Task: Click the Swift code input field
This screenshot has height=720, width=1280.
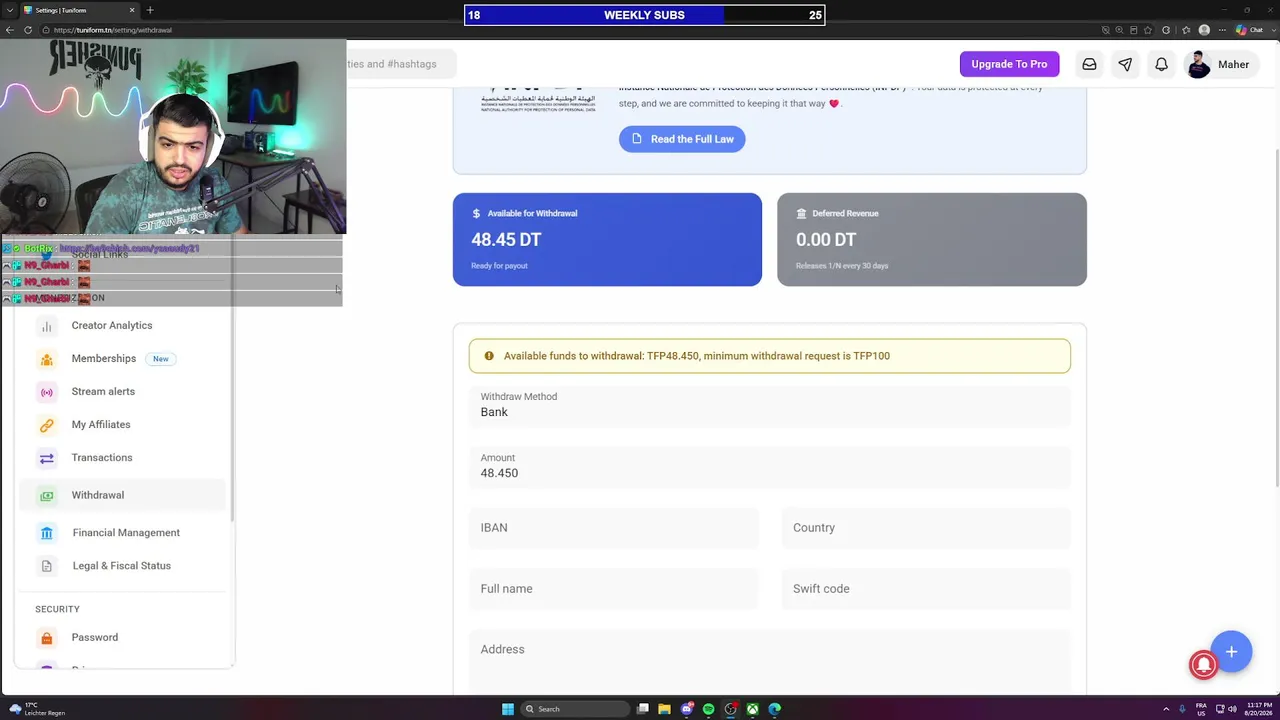Action: point(926,589)
